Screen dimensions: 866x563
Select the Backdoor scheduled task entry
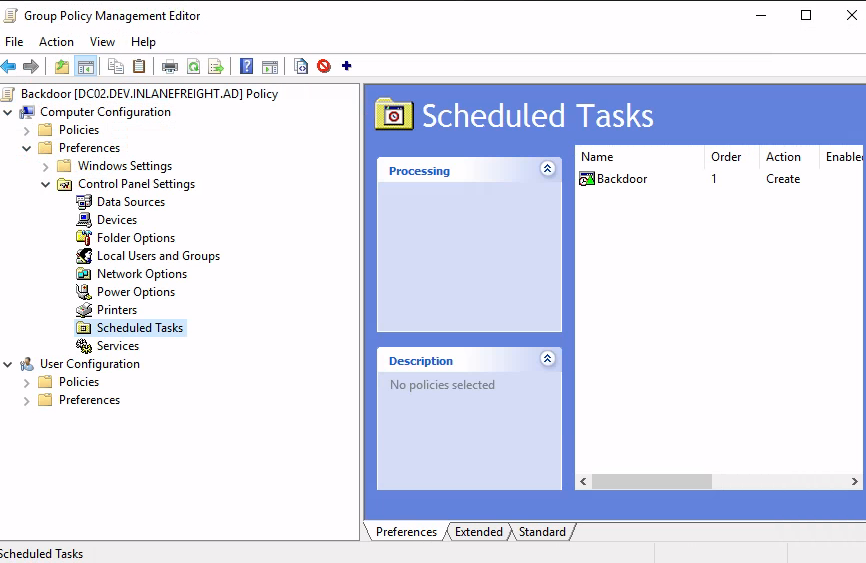point(621,179)
